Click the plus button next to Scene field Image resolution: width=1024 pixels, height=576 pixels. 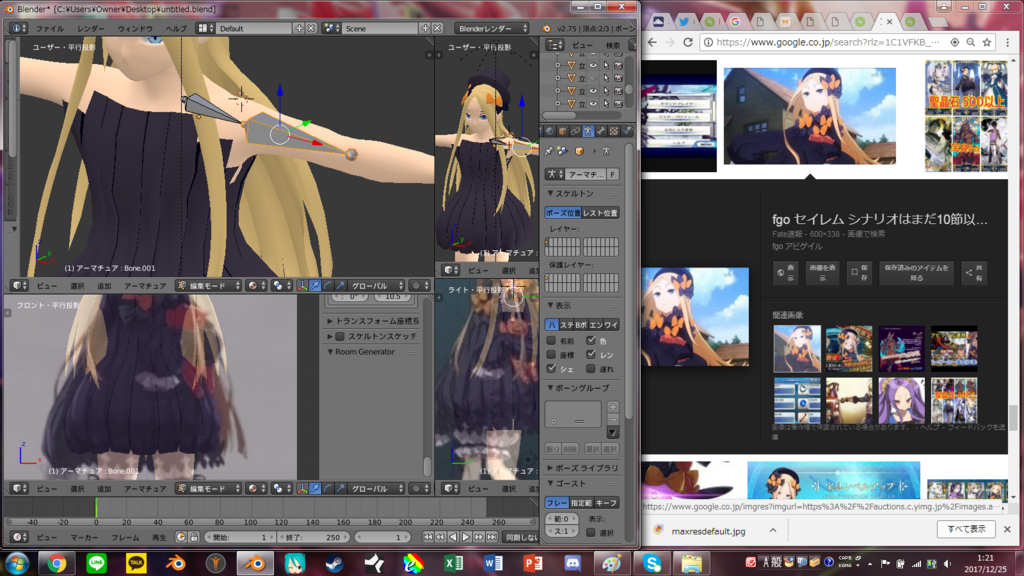tap(425, 28)
